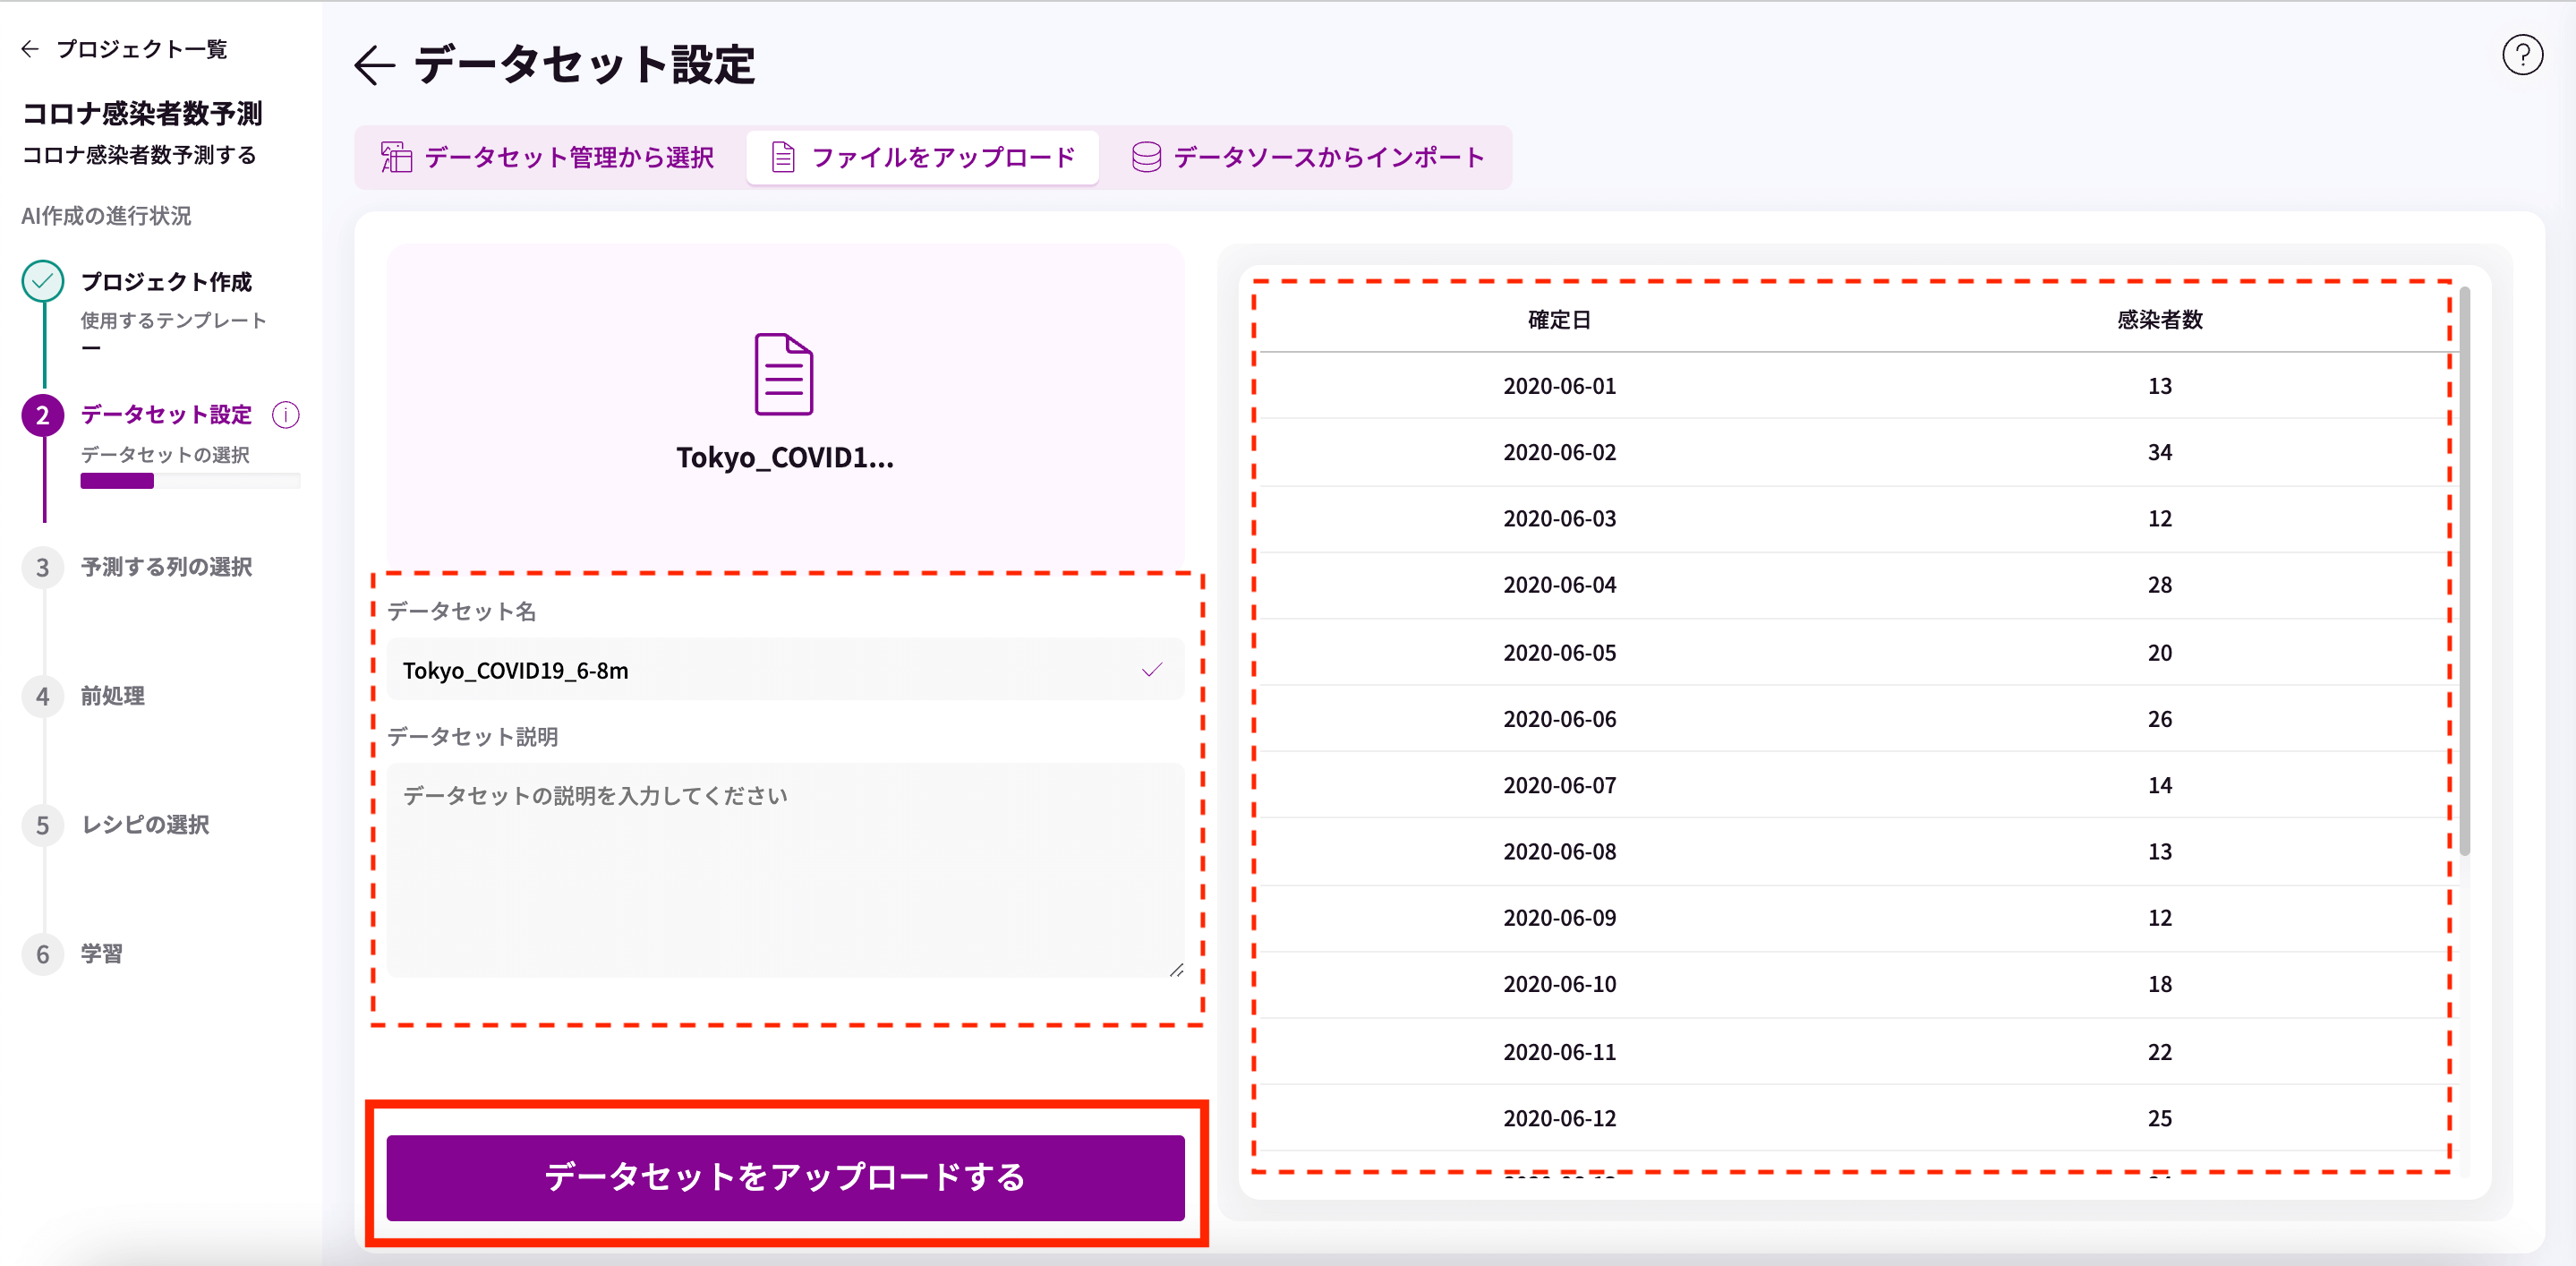Click the データセット説明 text area
The image size is (2576, 1266).
[785, 870]
